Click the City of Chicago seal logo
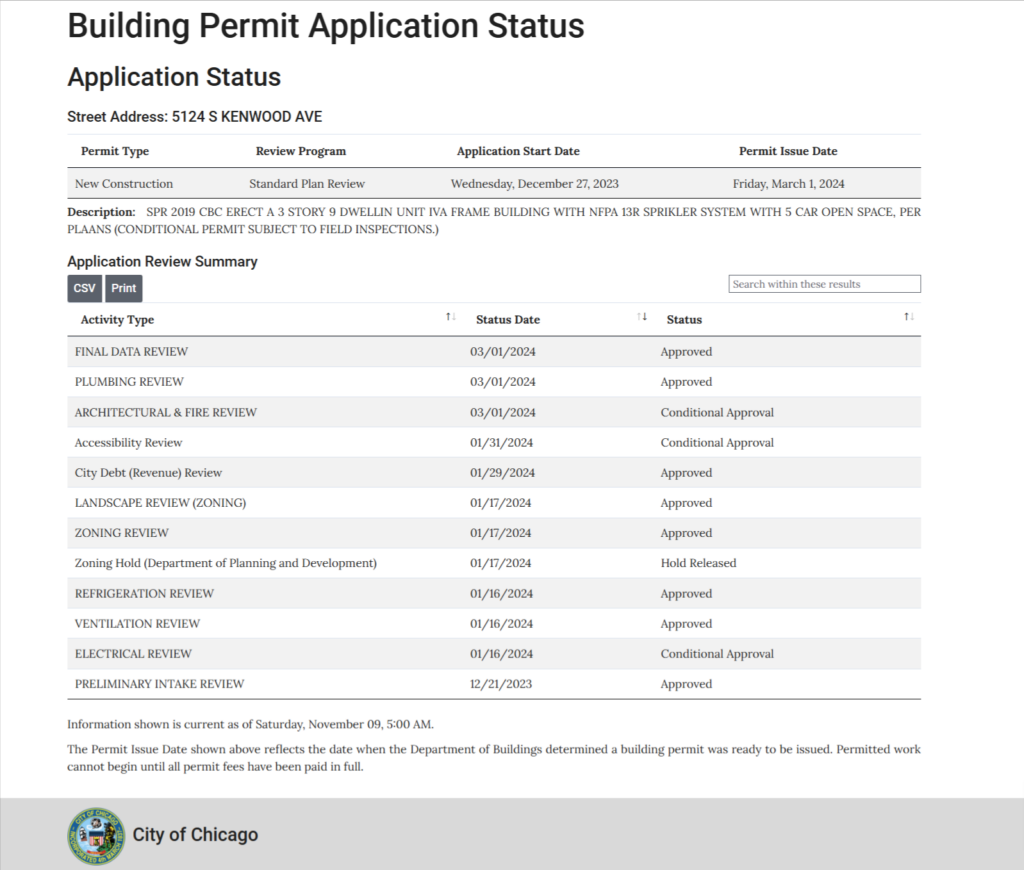This screenshot has height=870, width=1024. [95, 836]
